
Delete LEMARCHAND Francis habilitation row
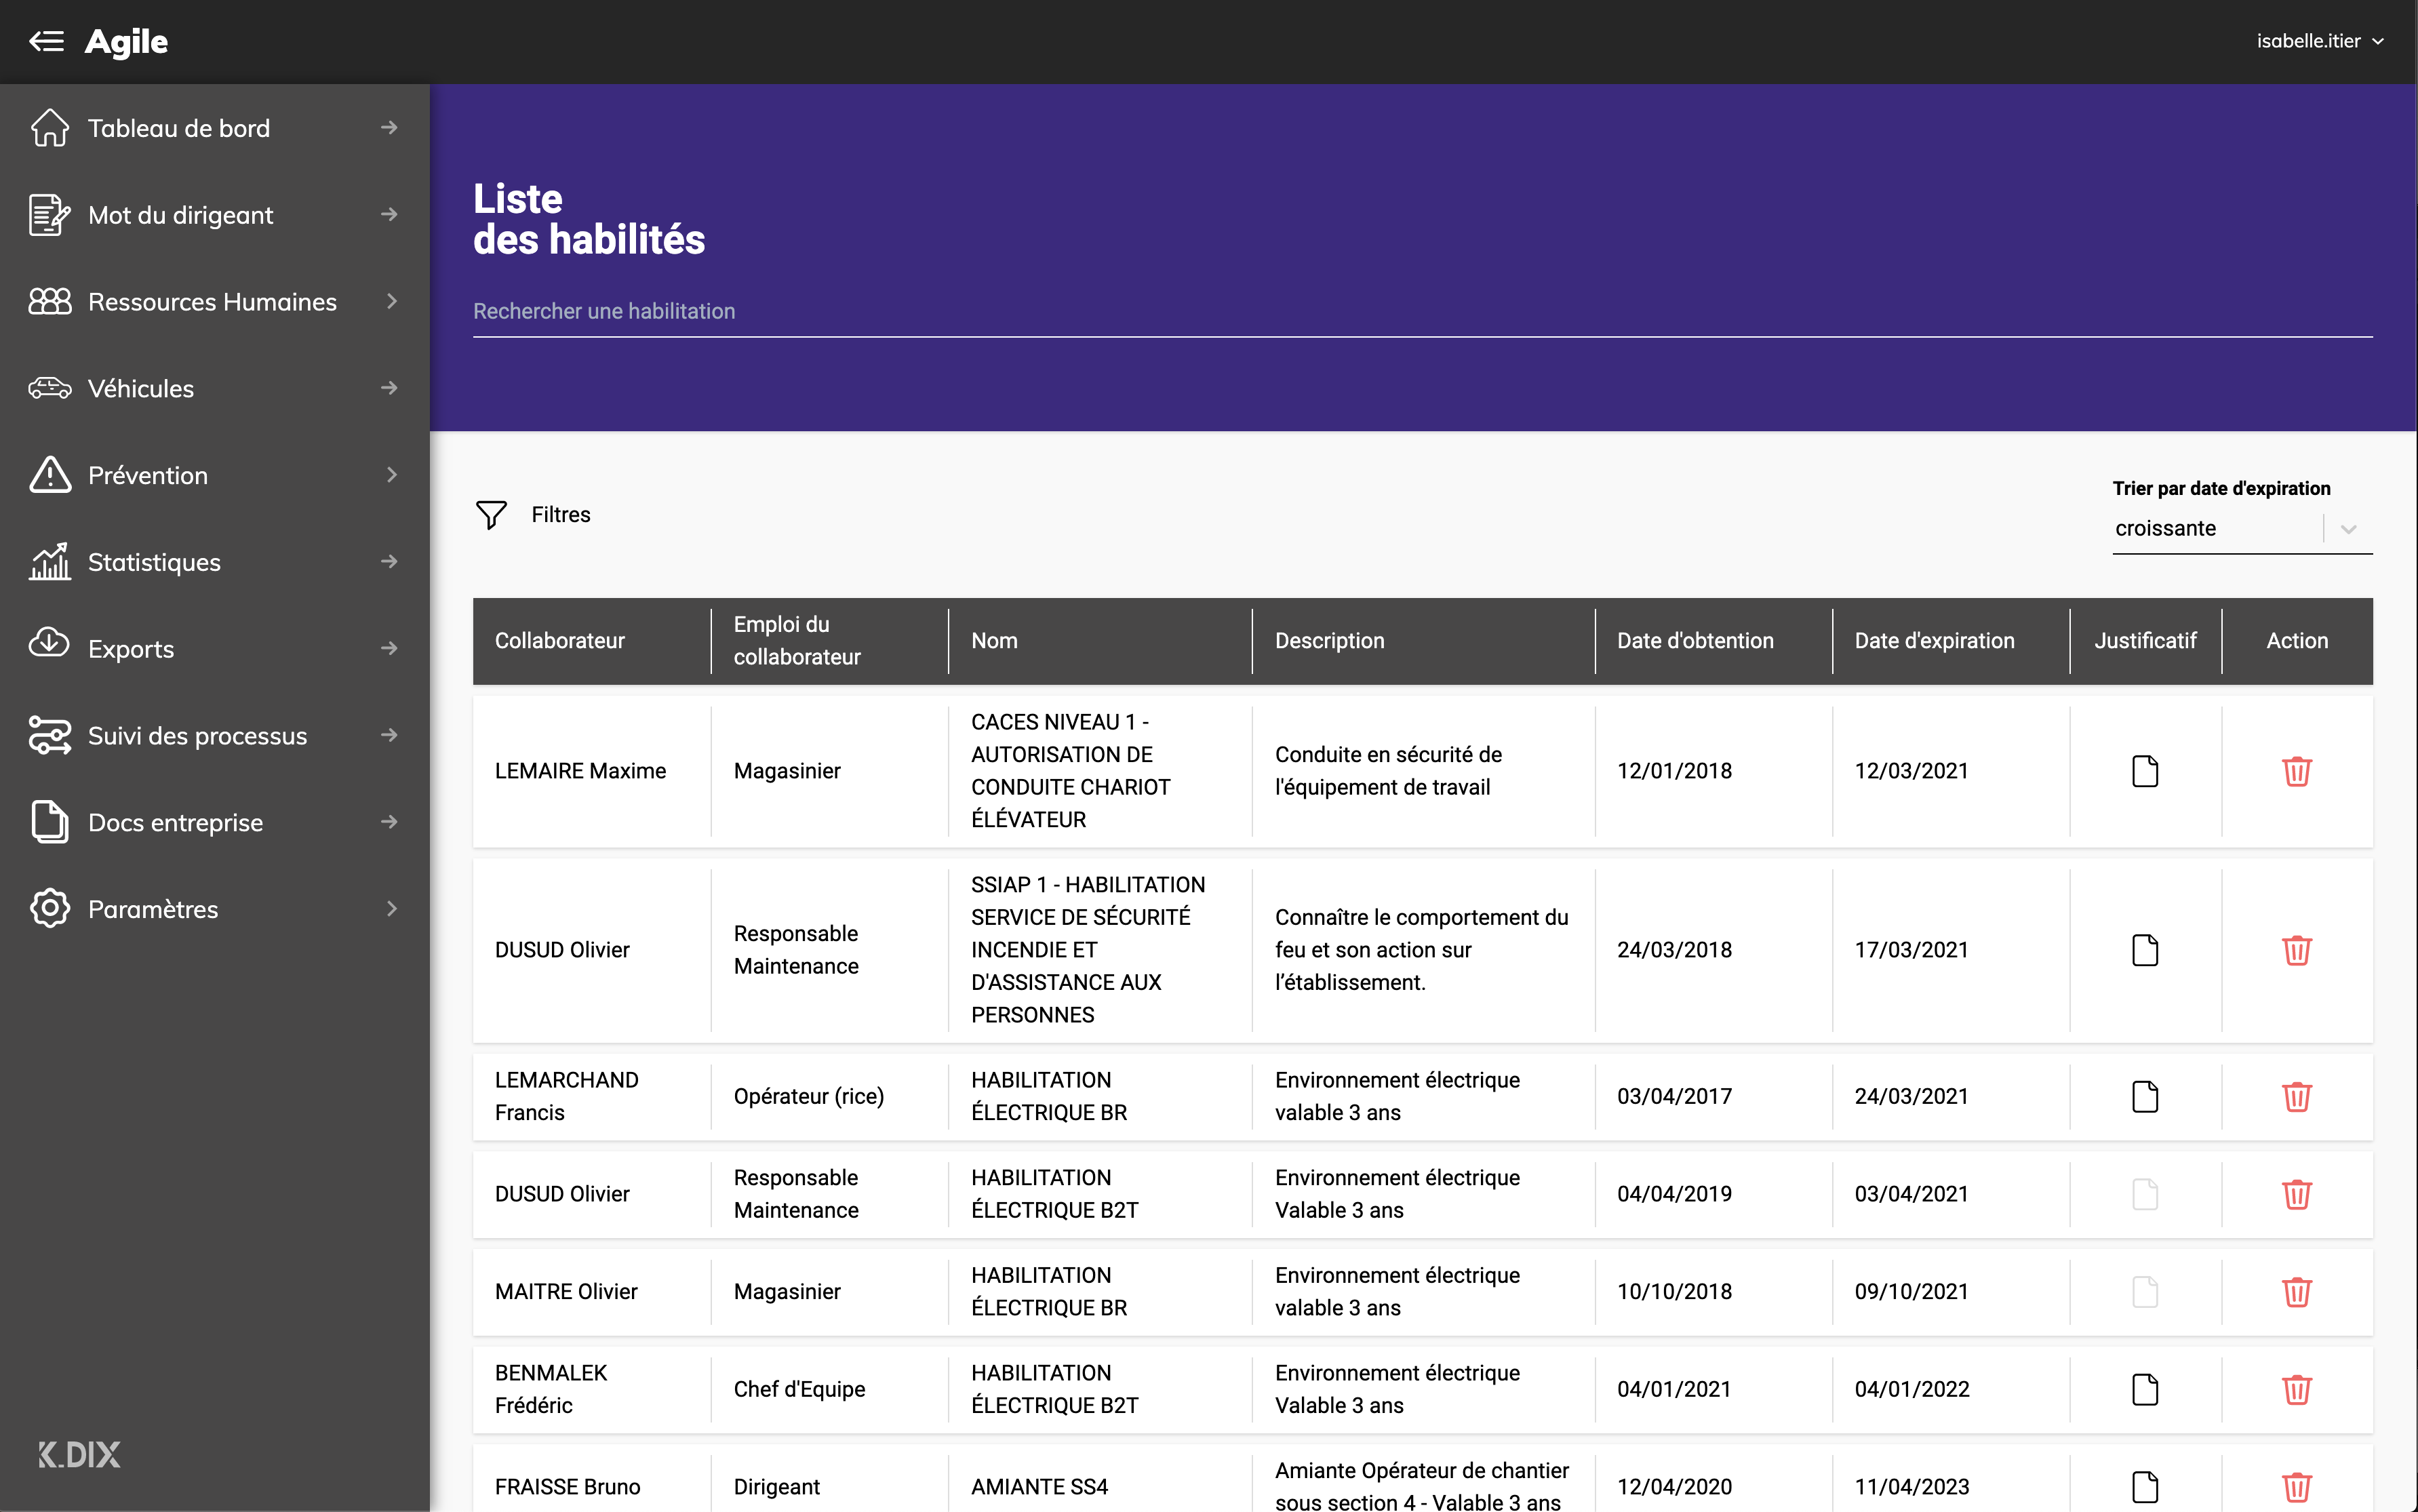pos(2297,1096)
